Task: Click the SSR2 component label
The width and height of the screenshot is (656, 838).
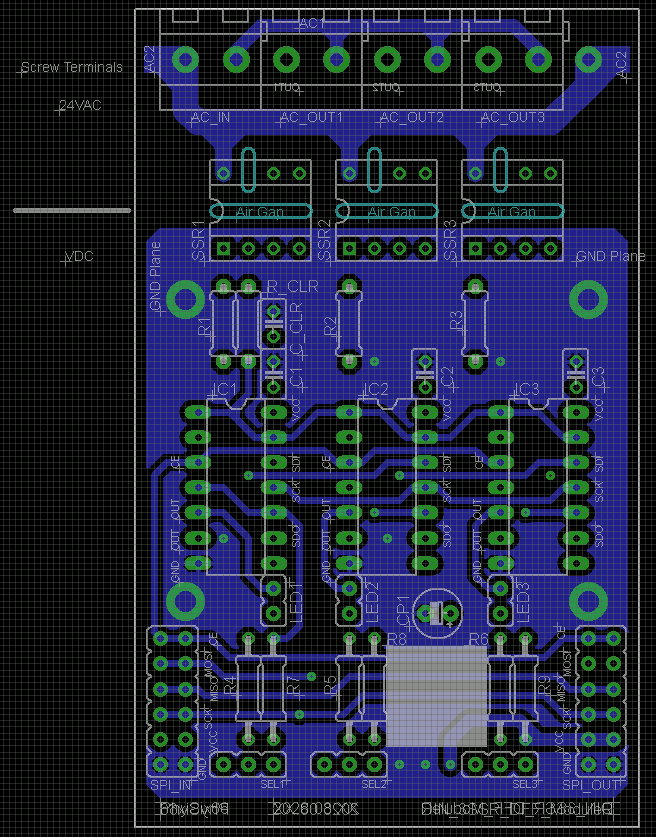Action: [325, 240]
